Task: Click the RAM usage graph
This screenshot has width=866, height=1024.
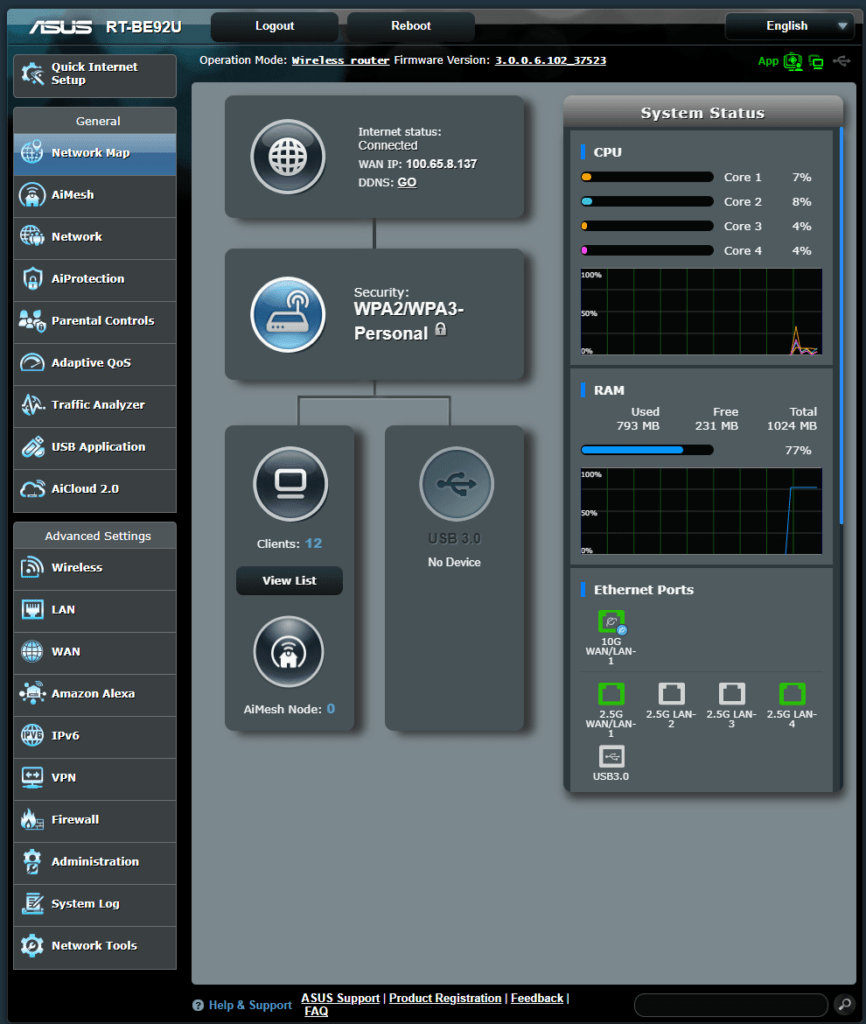Action: pos(701,511)
